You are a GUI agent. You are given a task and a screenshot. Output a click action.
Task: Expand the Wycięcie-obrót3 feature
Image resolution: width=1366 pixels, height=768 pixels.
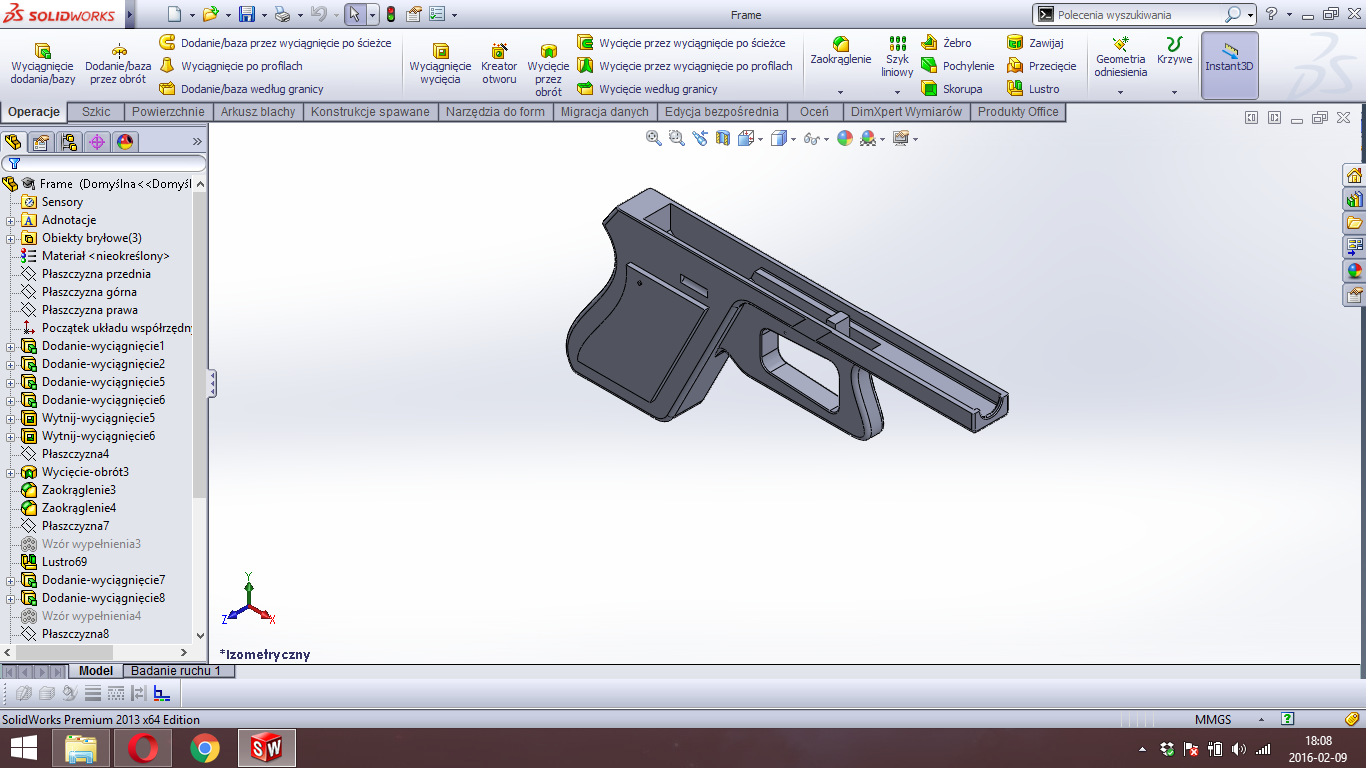pos(10,472)
